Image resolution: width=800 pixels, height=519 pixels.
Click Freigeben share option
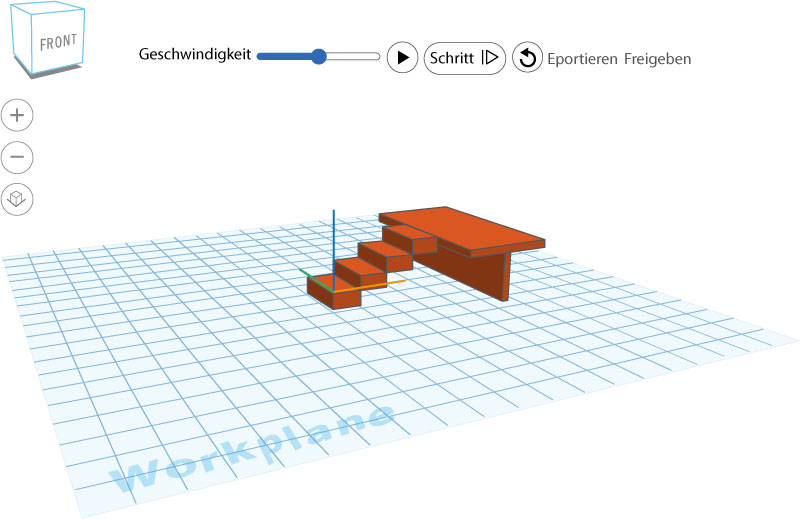coord(657,59)
